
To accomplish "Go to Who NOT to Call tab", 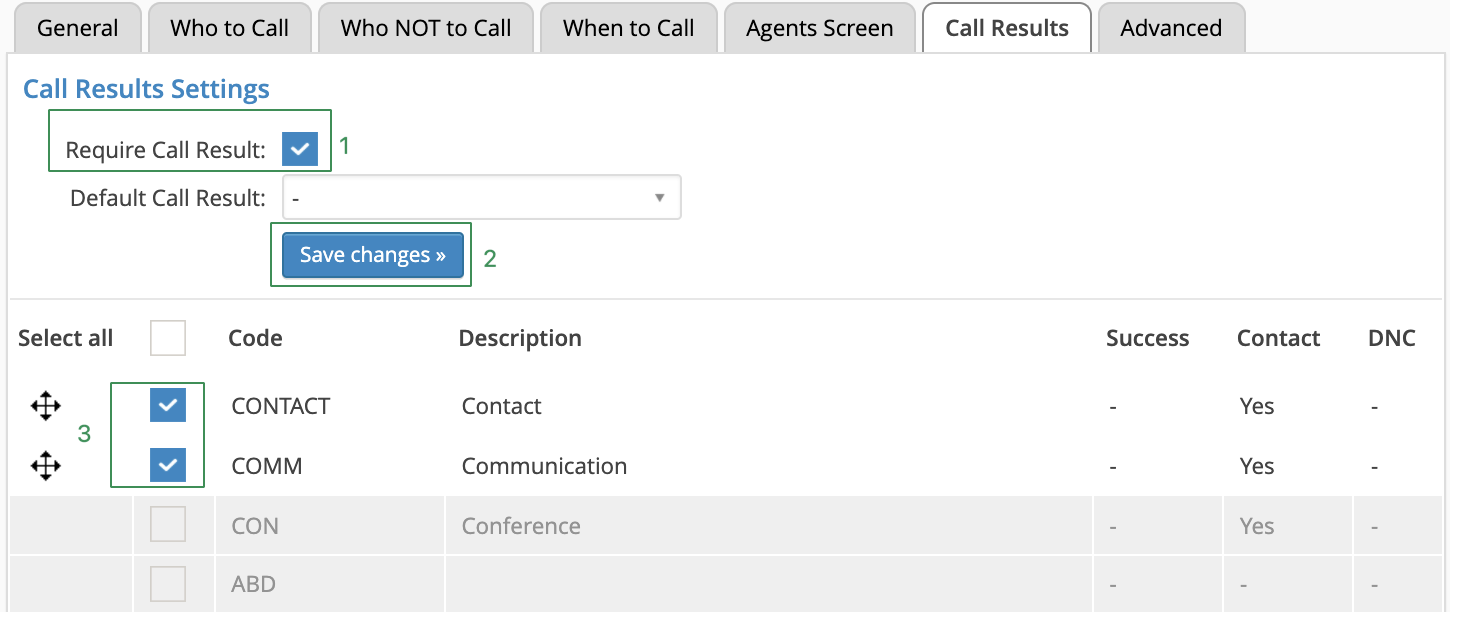I will point(426,28).
